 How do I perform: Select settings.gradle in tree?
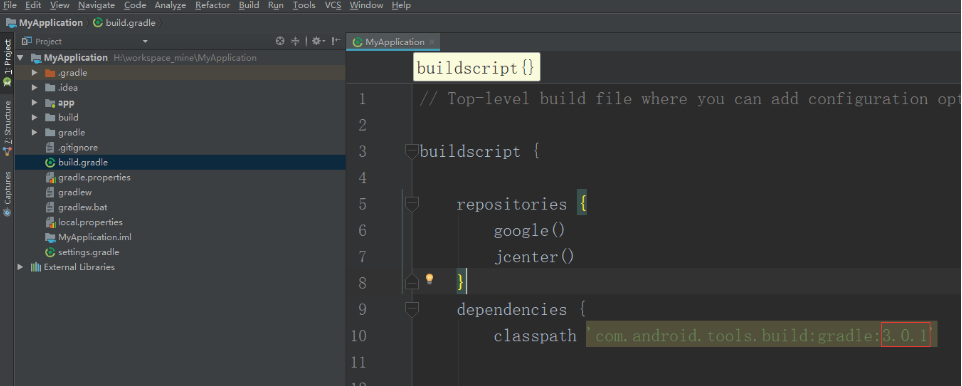88,252
